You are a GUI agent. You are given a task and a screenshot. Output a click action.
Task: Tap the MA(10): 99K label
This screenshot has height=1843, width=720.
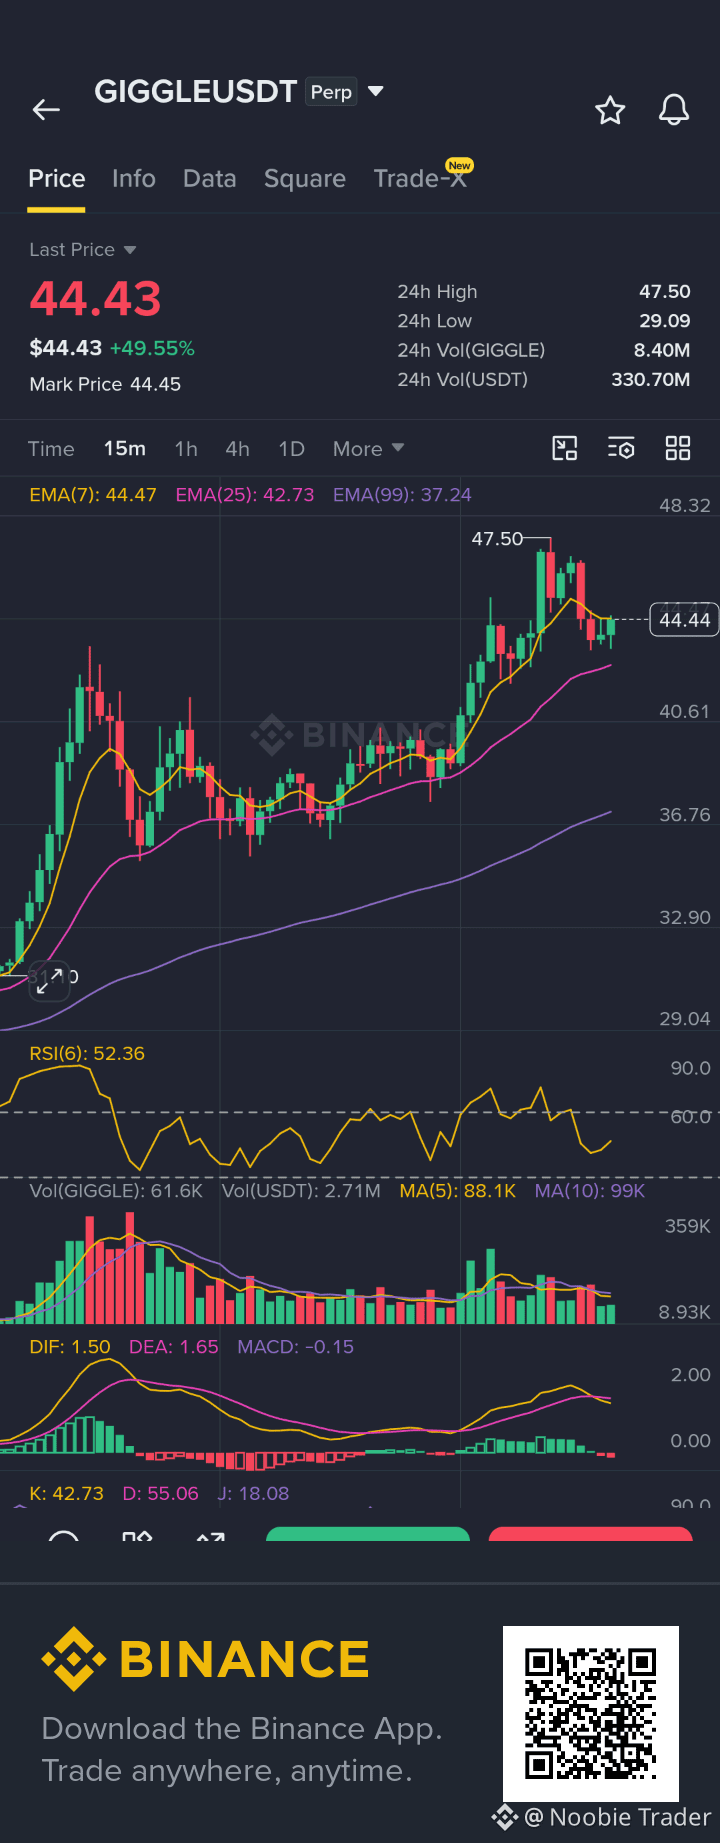tap(590, 1191)
